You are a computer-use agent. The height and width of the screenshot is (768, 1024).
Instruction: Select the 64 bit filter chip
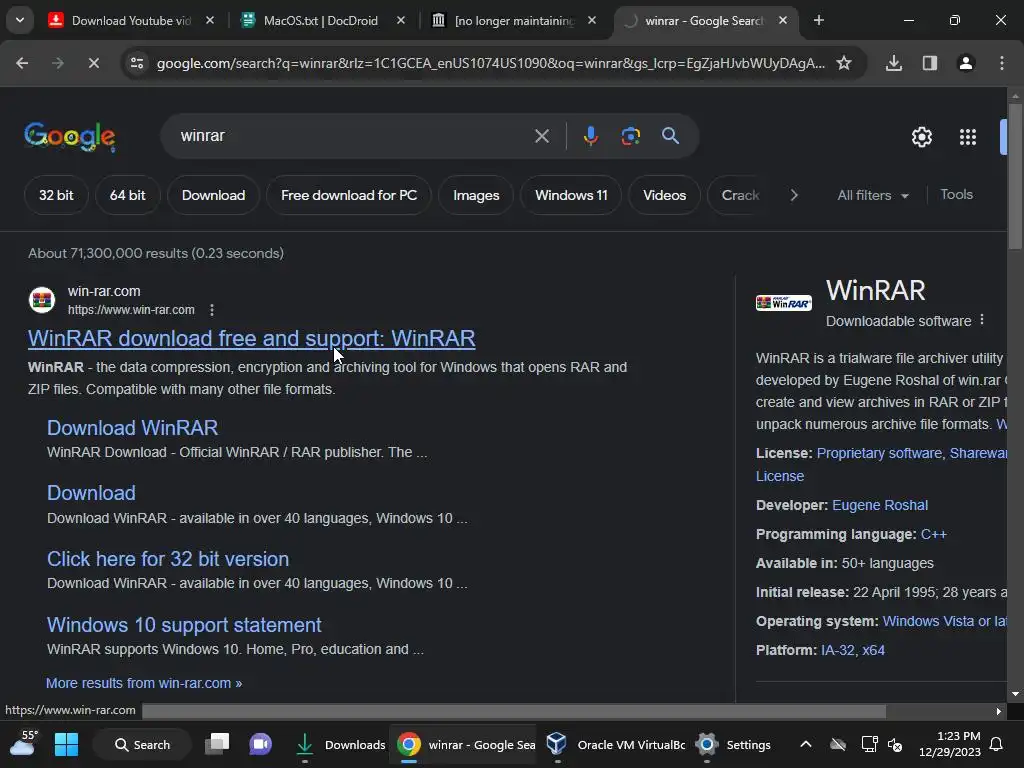coord(127,195)
